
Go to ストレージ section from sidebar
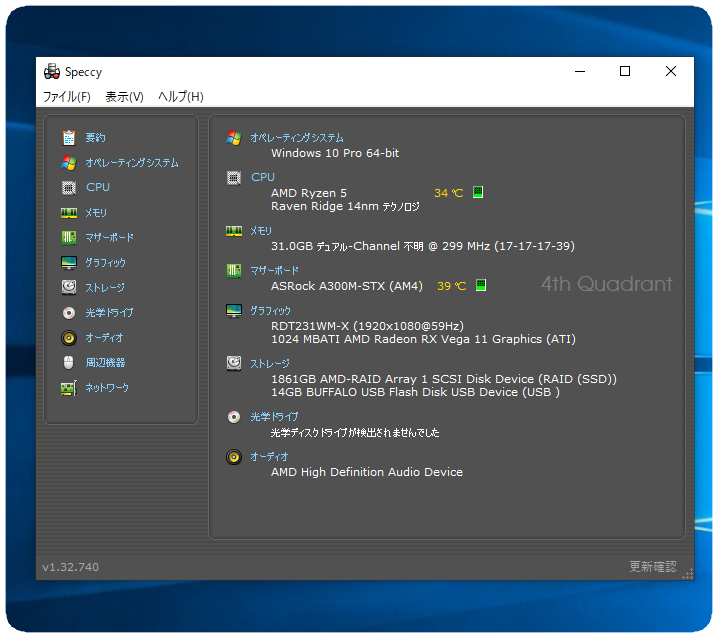(105, 287)
